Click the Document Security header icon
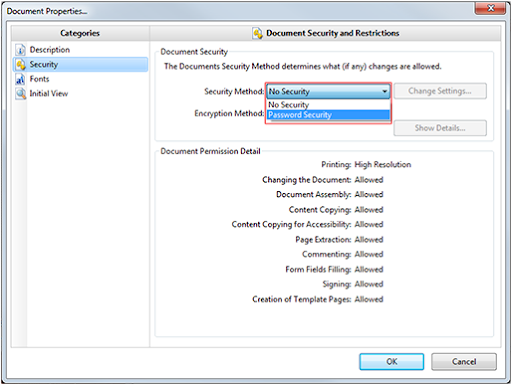Viewport: 512px width, 385px height. pos(257,33)
